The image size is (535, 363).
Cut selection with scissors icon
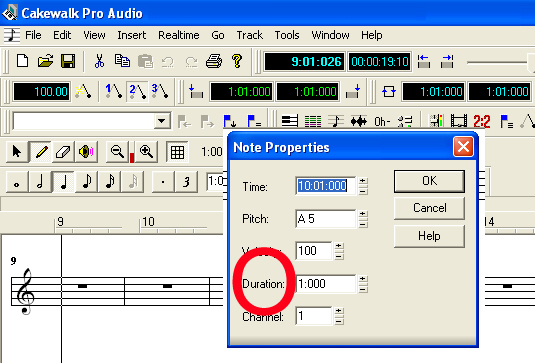click(x=99, y=61)
